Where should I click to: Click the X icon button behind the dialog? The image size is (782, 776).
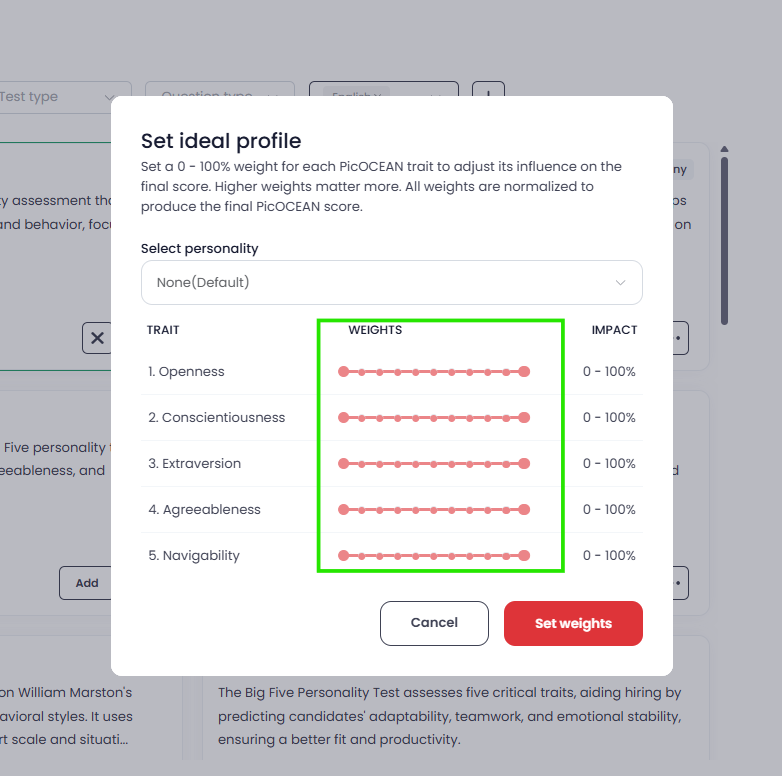[97, 338]
